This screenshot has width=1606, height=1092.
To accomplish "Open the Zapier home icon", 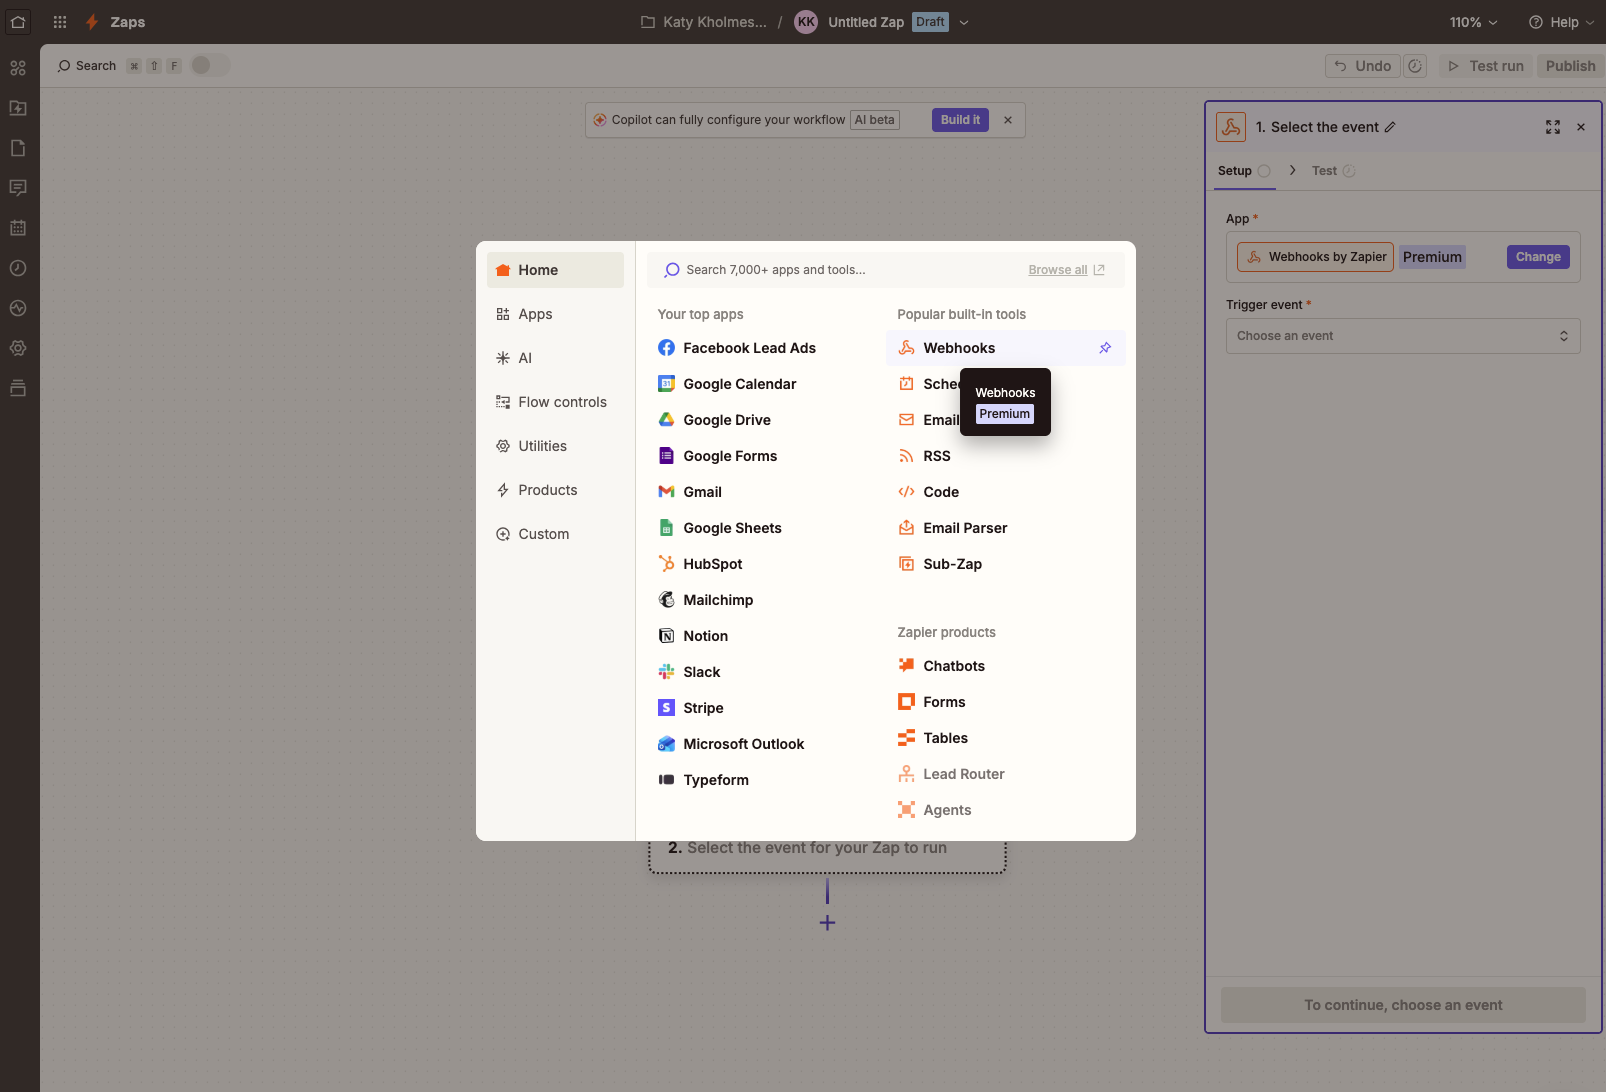I will pos(18,22).
